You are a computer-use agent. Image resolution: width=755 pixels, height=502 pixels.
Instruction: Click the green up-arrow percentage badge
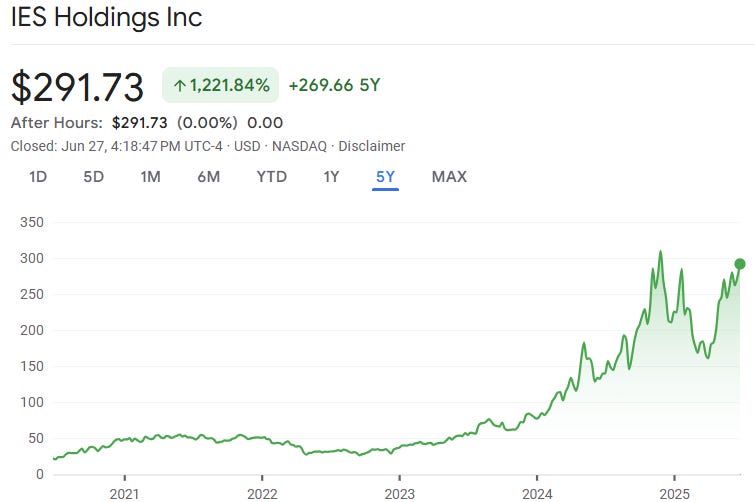pos(221,85)
